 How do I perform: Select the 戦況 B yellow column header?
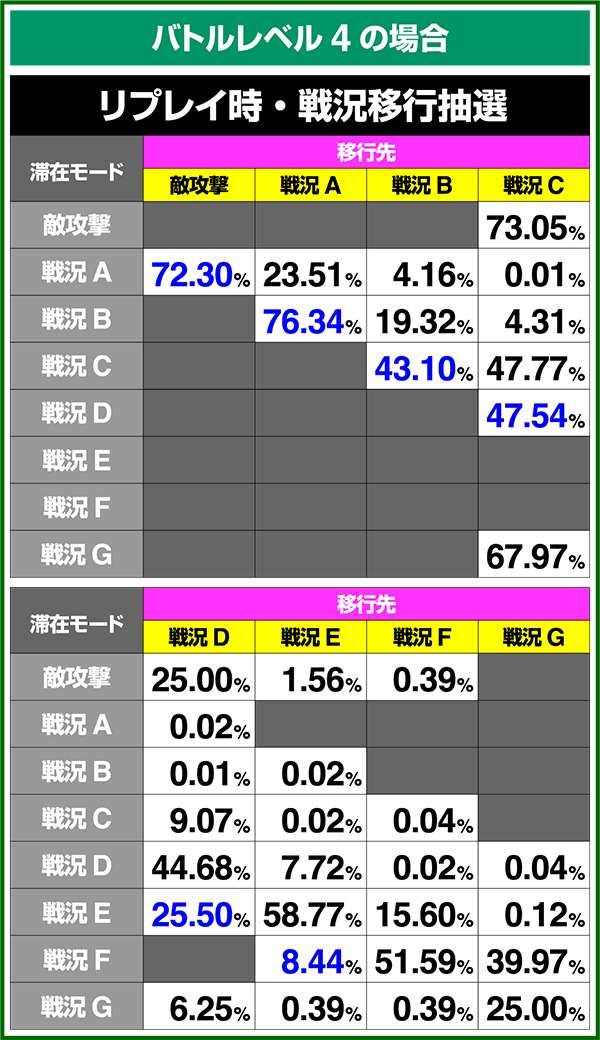click(x=422, y=185)
